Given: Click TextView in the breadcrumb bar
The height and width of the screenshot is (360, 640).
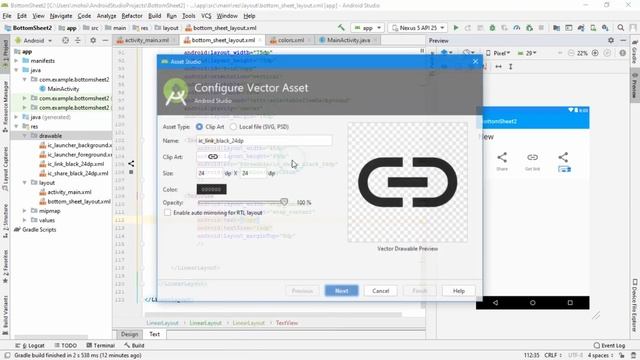Looking at the screenshot, I should [x=287, y=323].
